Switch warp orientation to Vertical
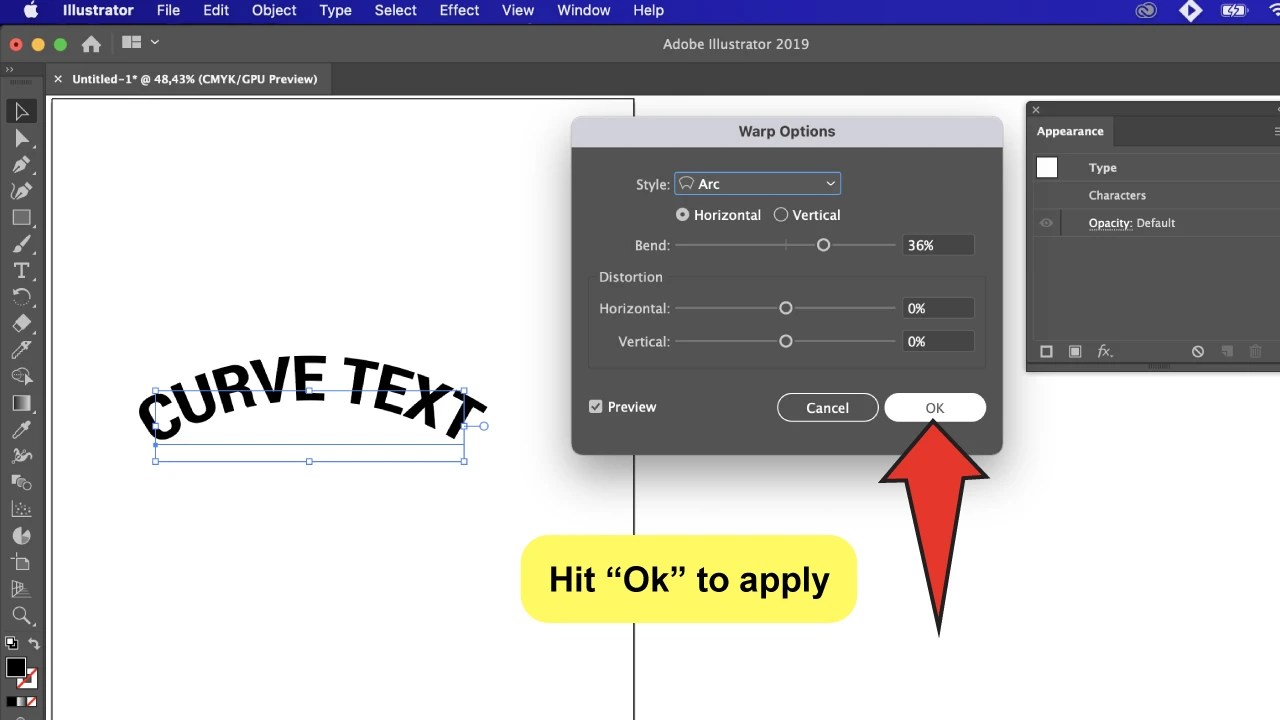Image resolution: width=1280 pixels, height=720 pixels. coord(781,214)
